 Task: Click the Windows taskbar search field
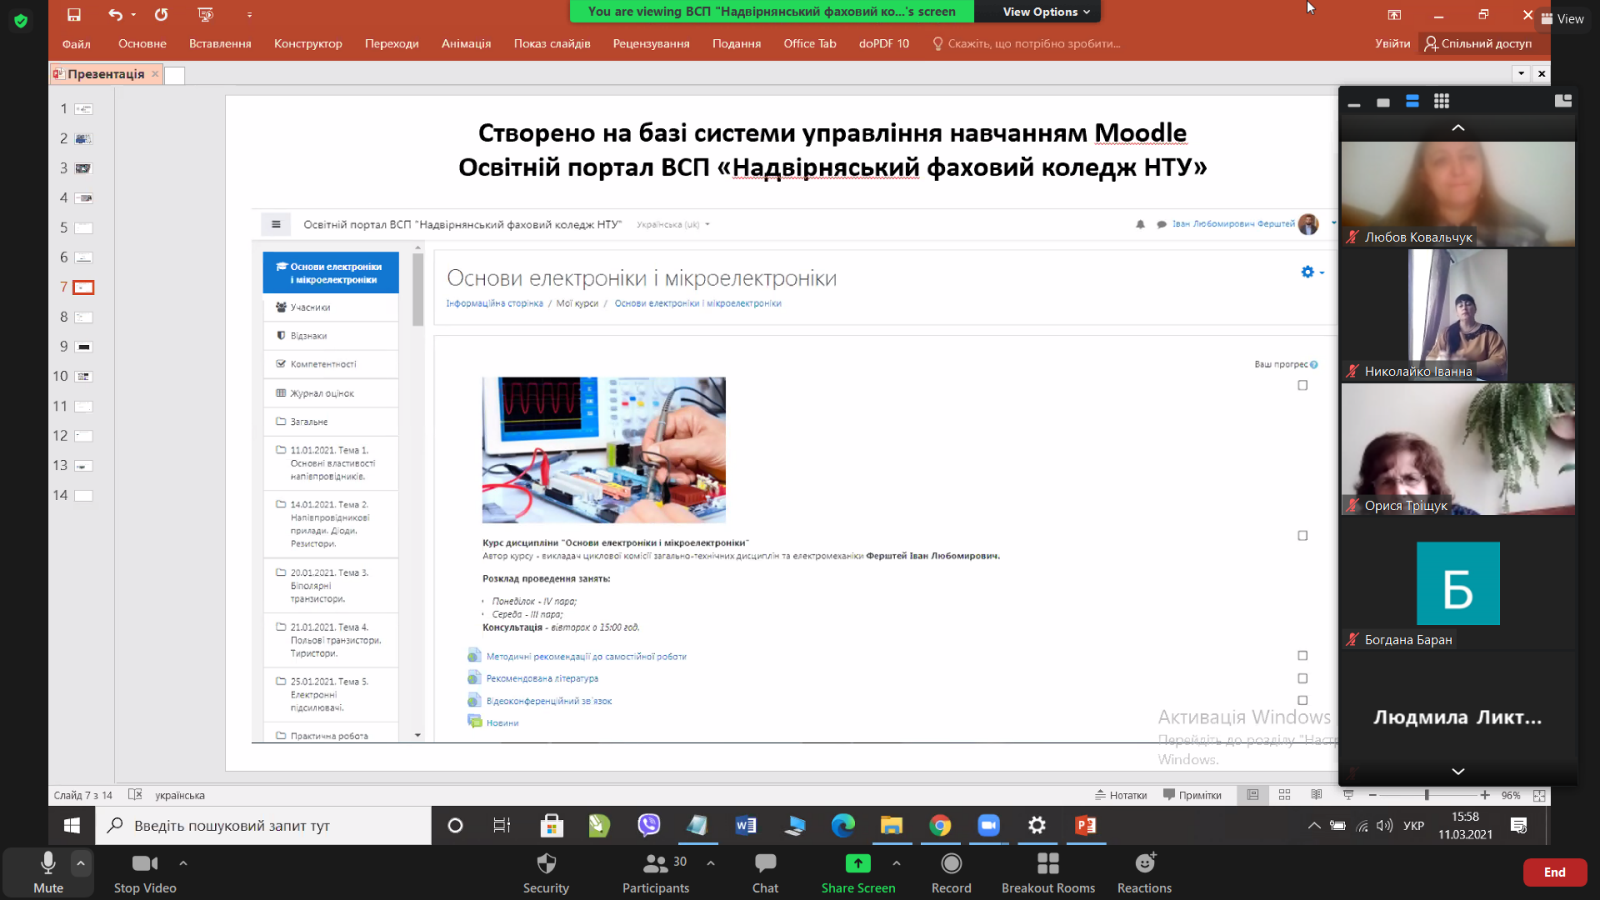[x=265, y=826]
